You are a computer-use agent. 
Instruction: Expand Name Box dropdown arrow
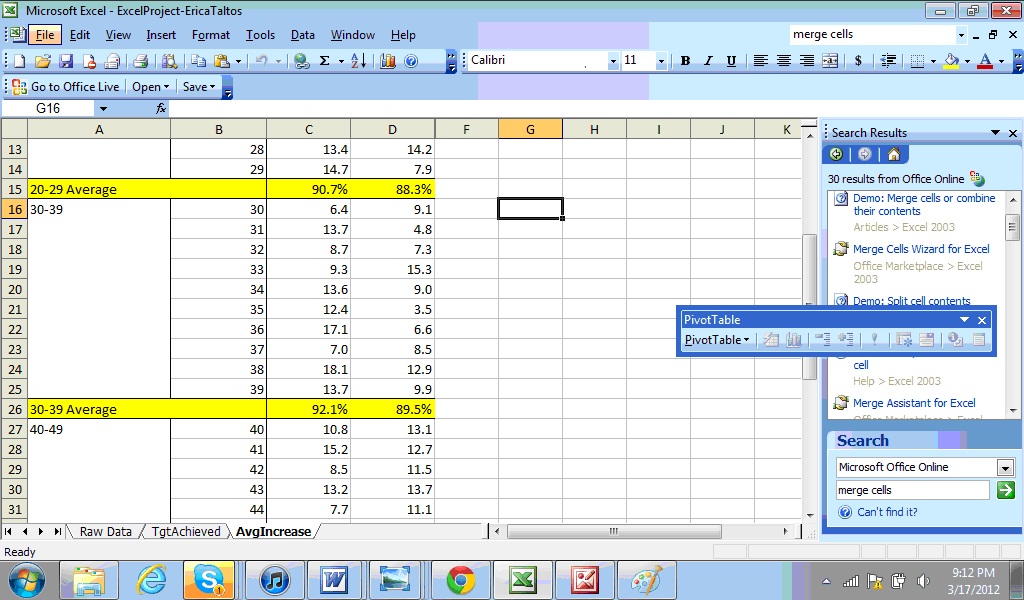pyautogui.click(x=103, y=108)
